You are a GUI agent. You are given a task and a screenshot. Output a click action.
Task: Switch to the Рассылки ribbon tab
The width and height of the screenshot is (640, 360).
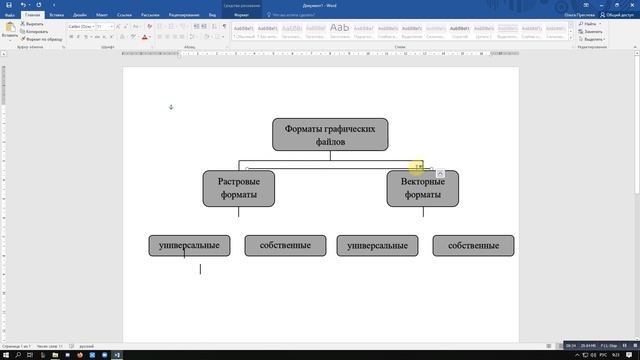coord(150,15)
